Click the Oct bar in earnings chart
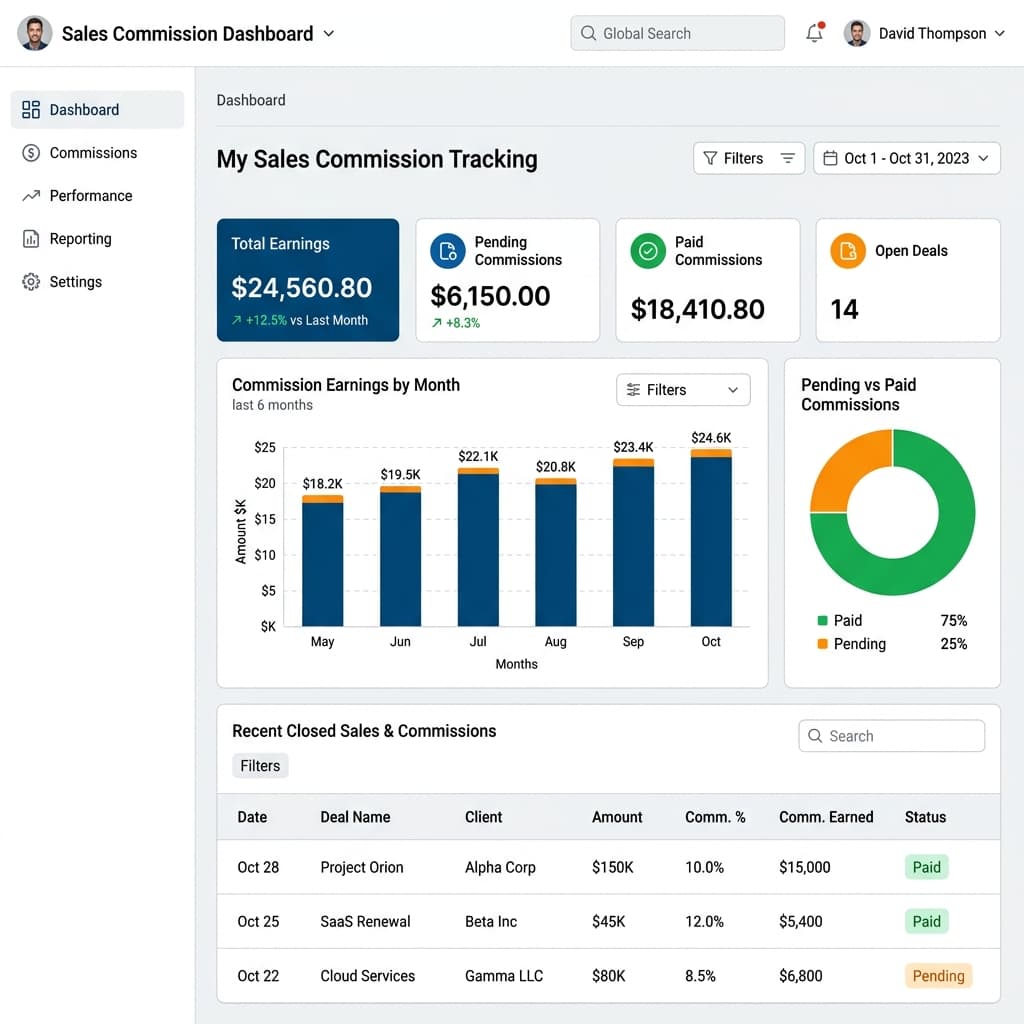The height and width of the screenshot is (1024, 1024). pos(711,538)
